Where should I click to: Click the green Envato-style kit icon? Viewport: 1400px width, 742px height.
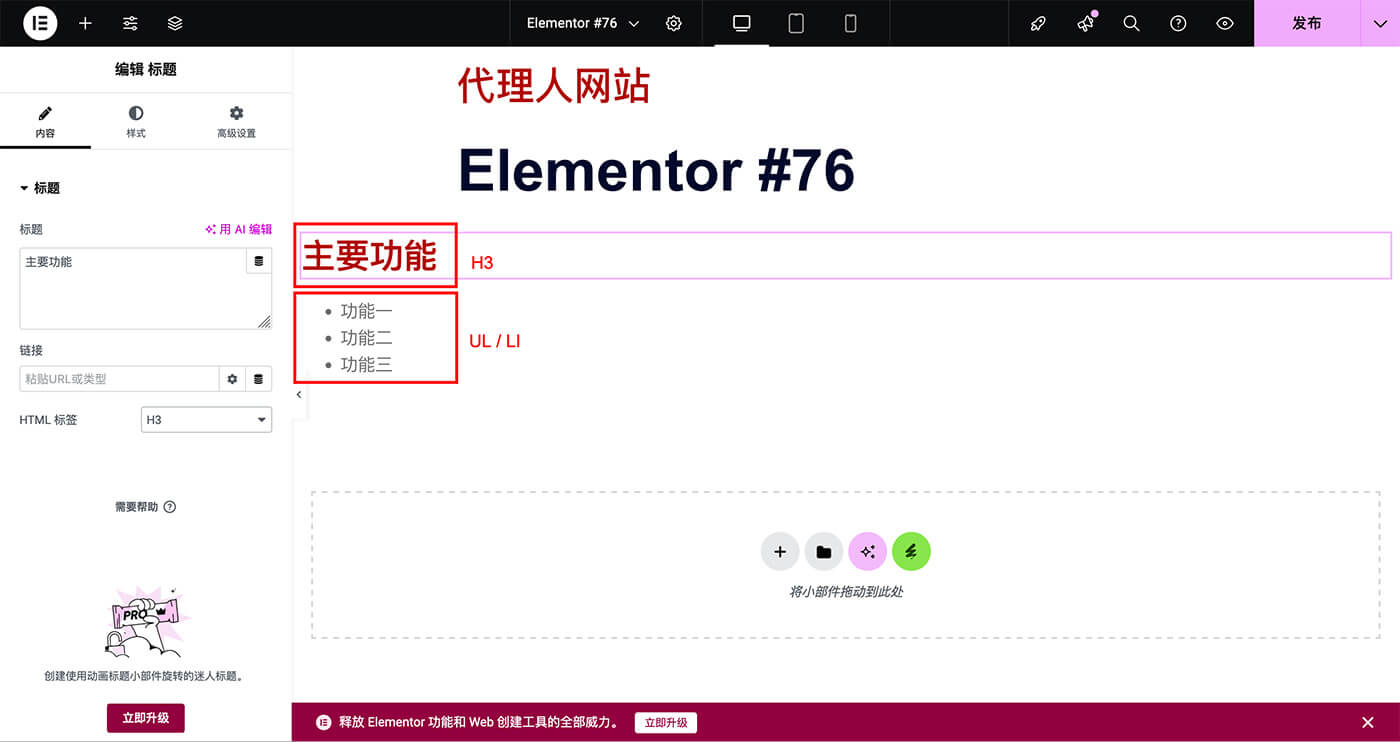[x=911, y=551]
